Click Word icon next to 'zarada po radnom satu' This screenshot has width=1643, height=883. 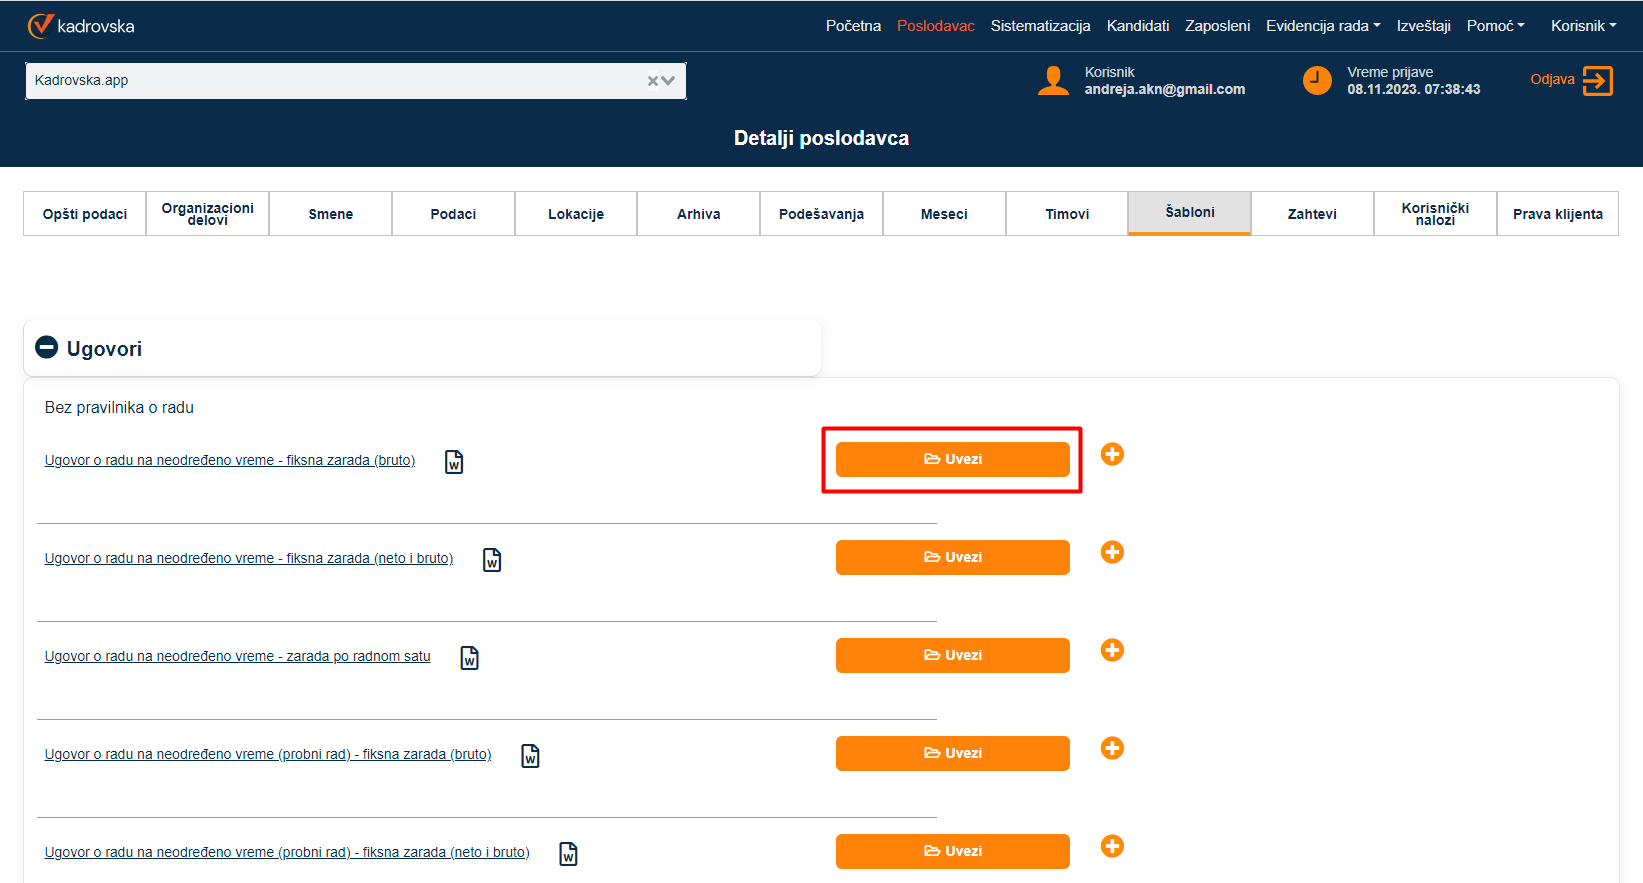pyautogui.click(x=469, y=658)
